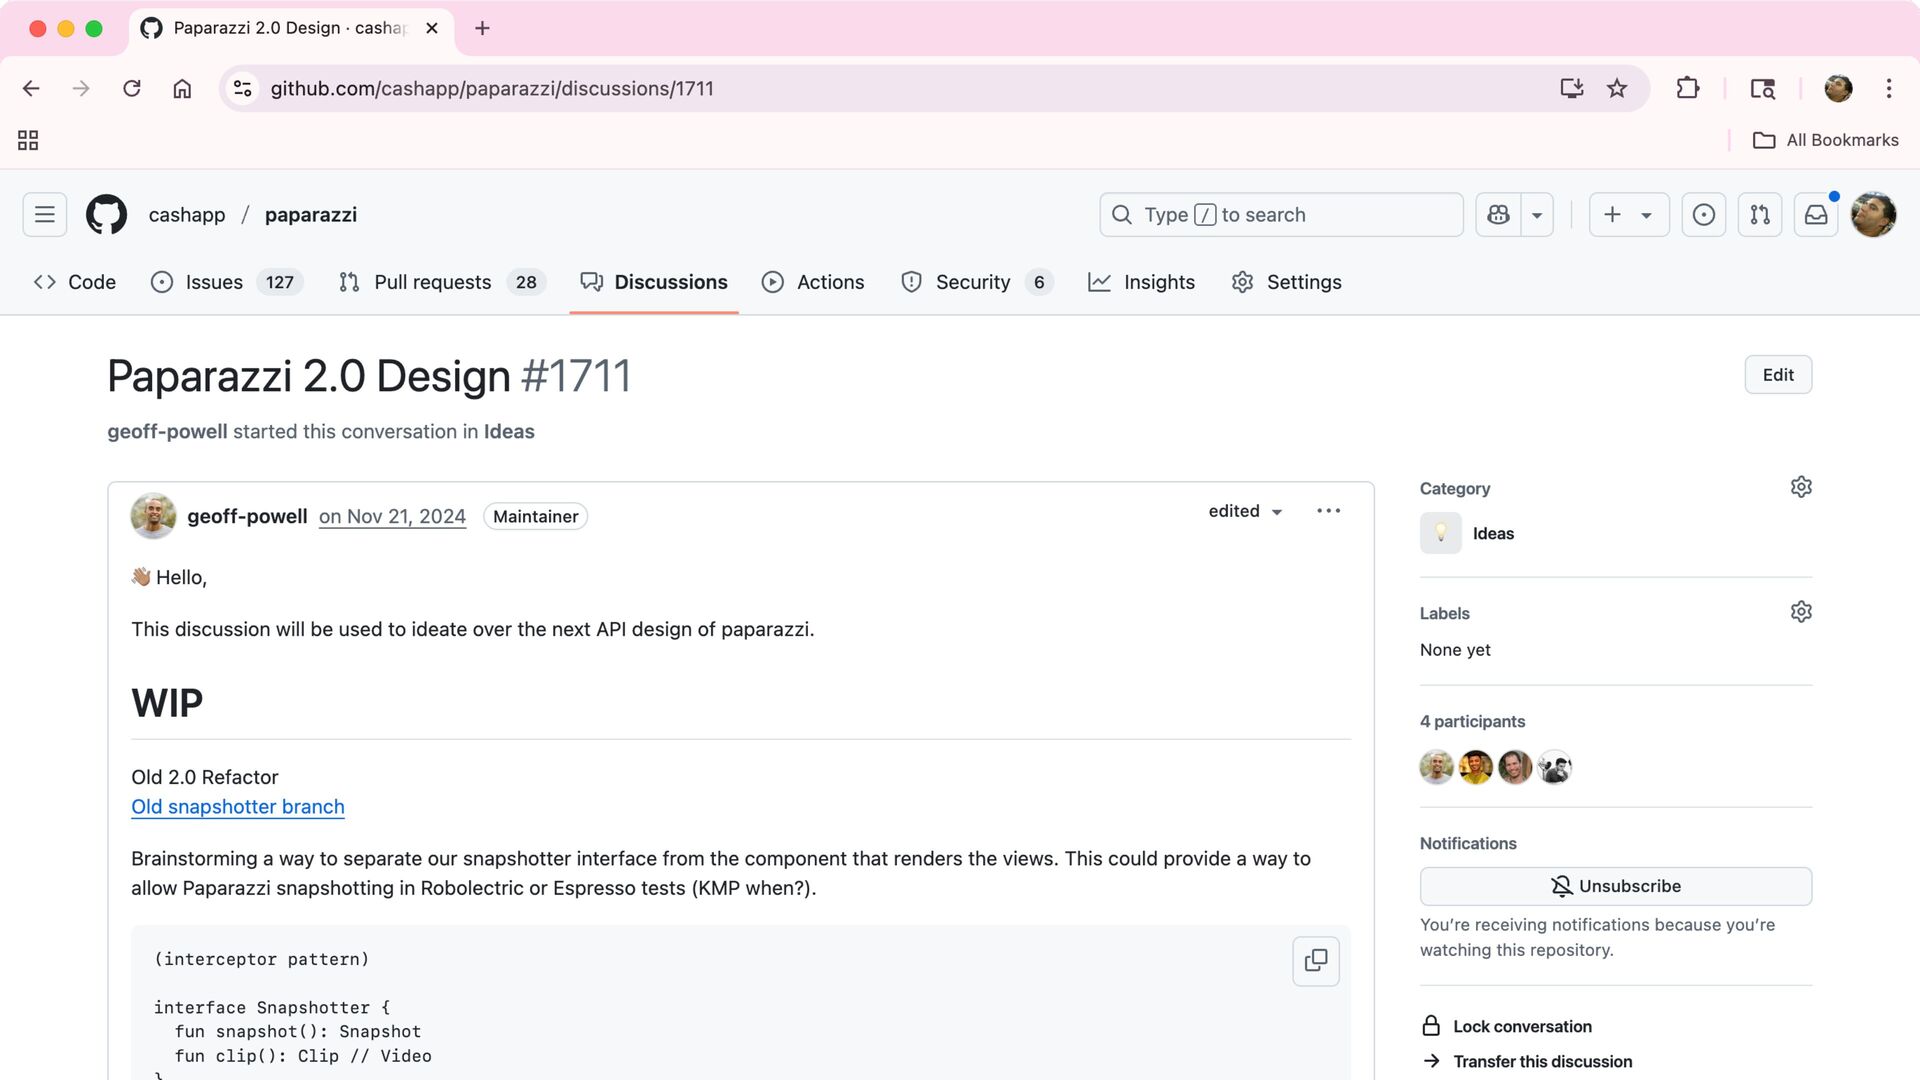Open the Old snapshotter branch link

click(238, 807)
